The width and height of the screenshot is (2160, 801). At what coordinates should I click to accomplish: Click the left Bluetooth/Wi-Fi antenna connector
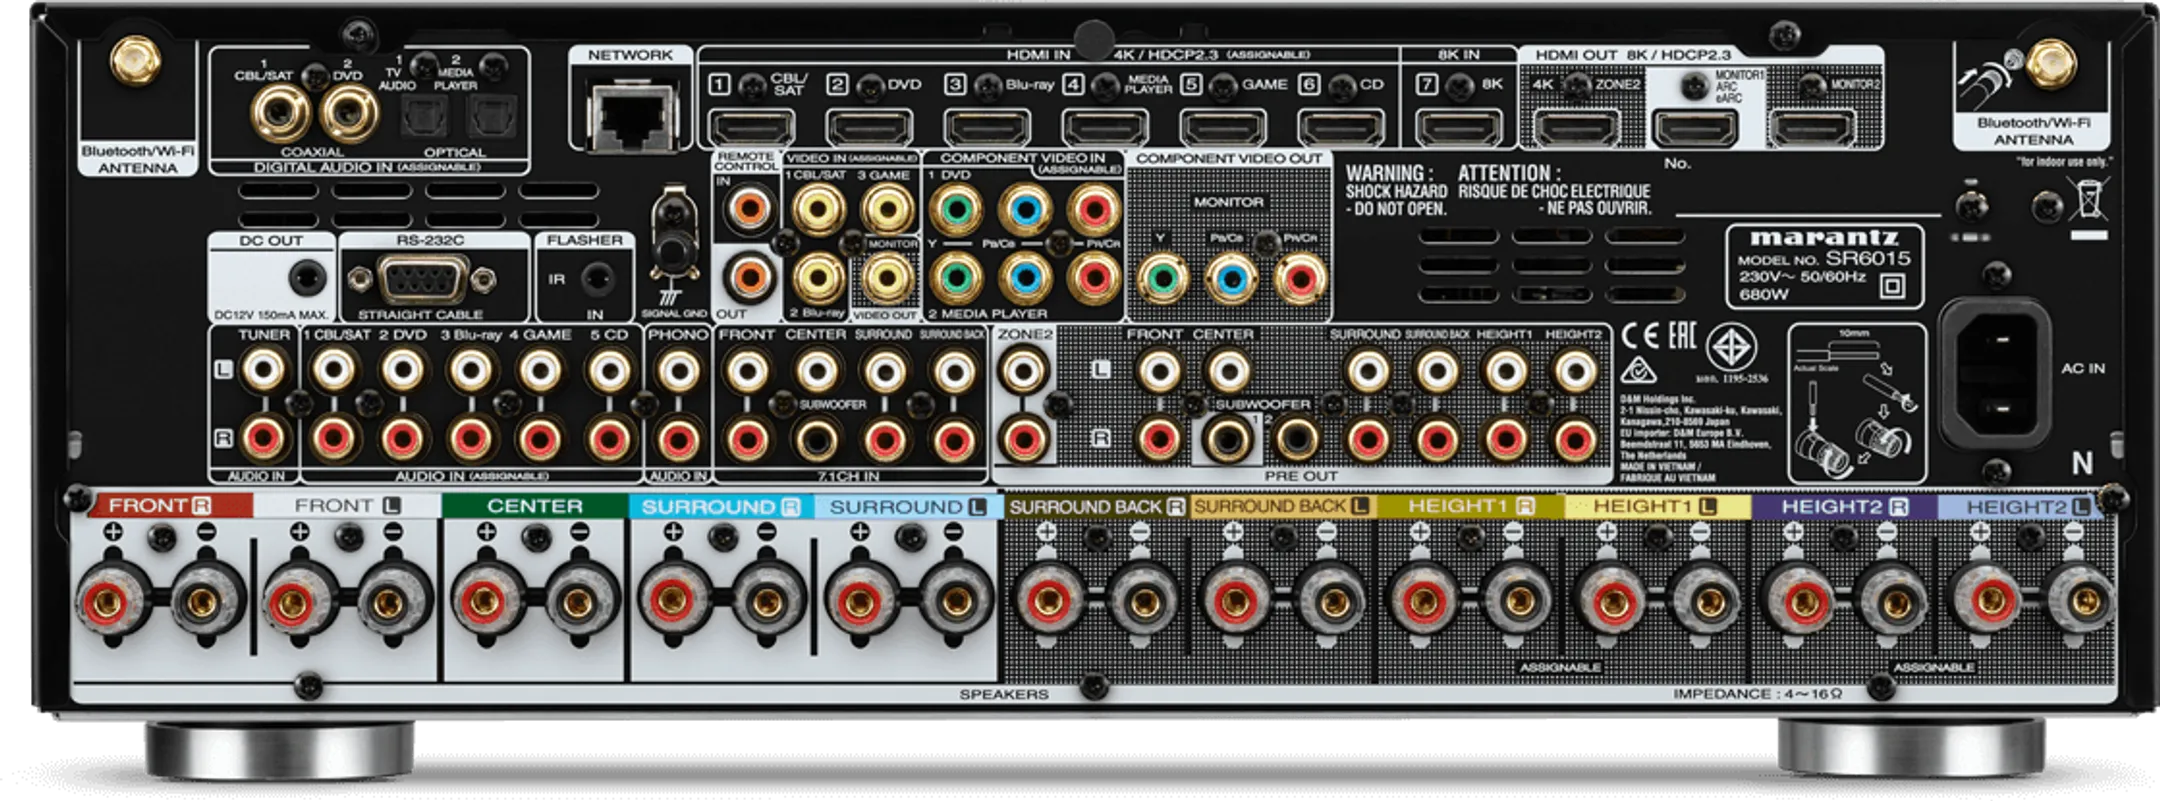click(x=135, y=60)
